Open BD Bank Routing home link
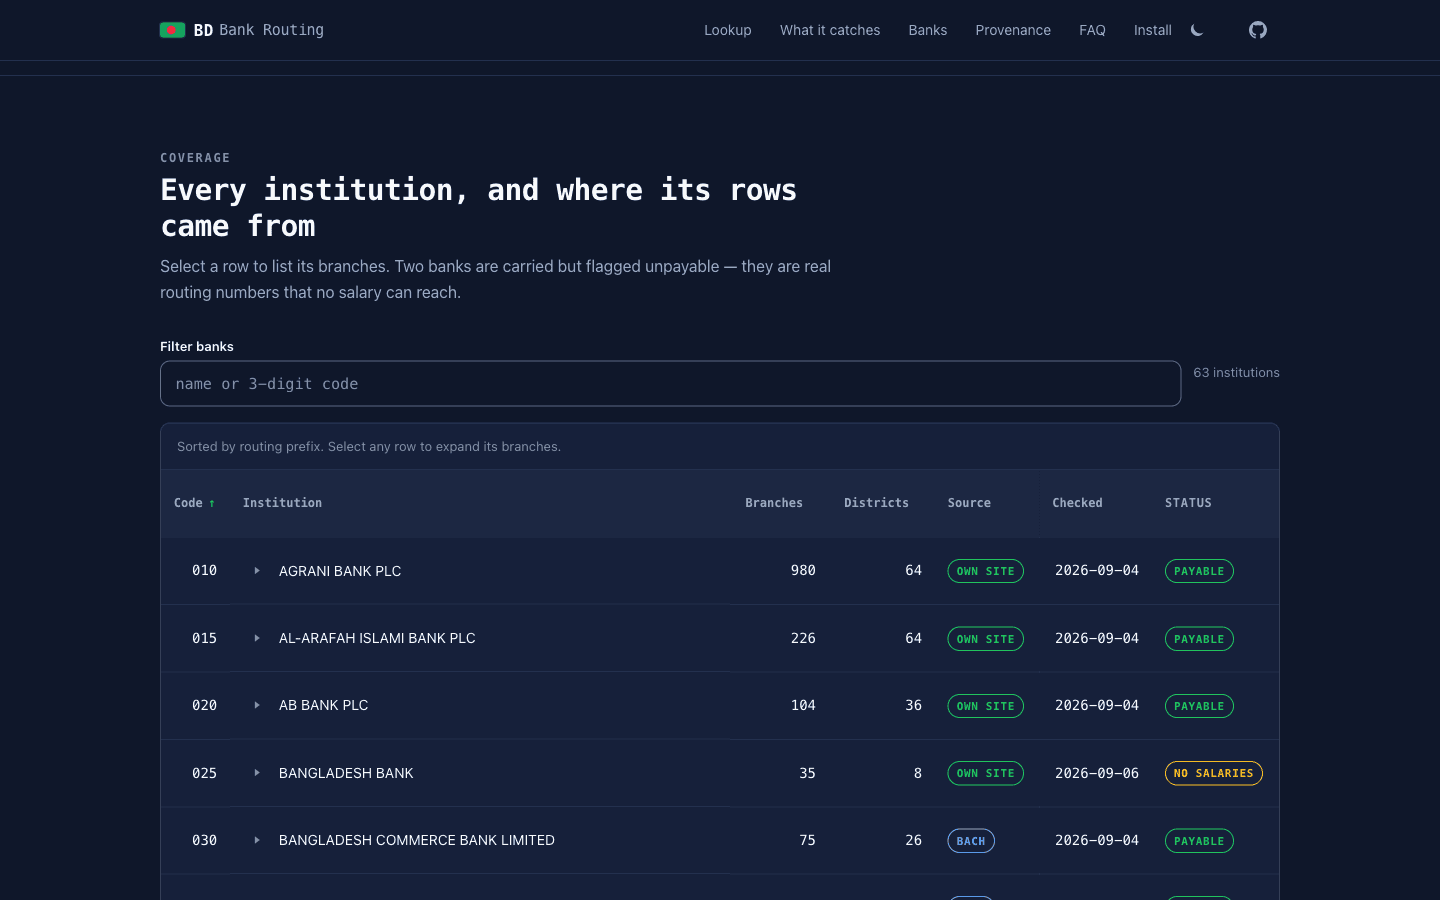 pos(242,30)
